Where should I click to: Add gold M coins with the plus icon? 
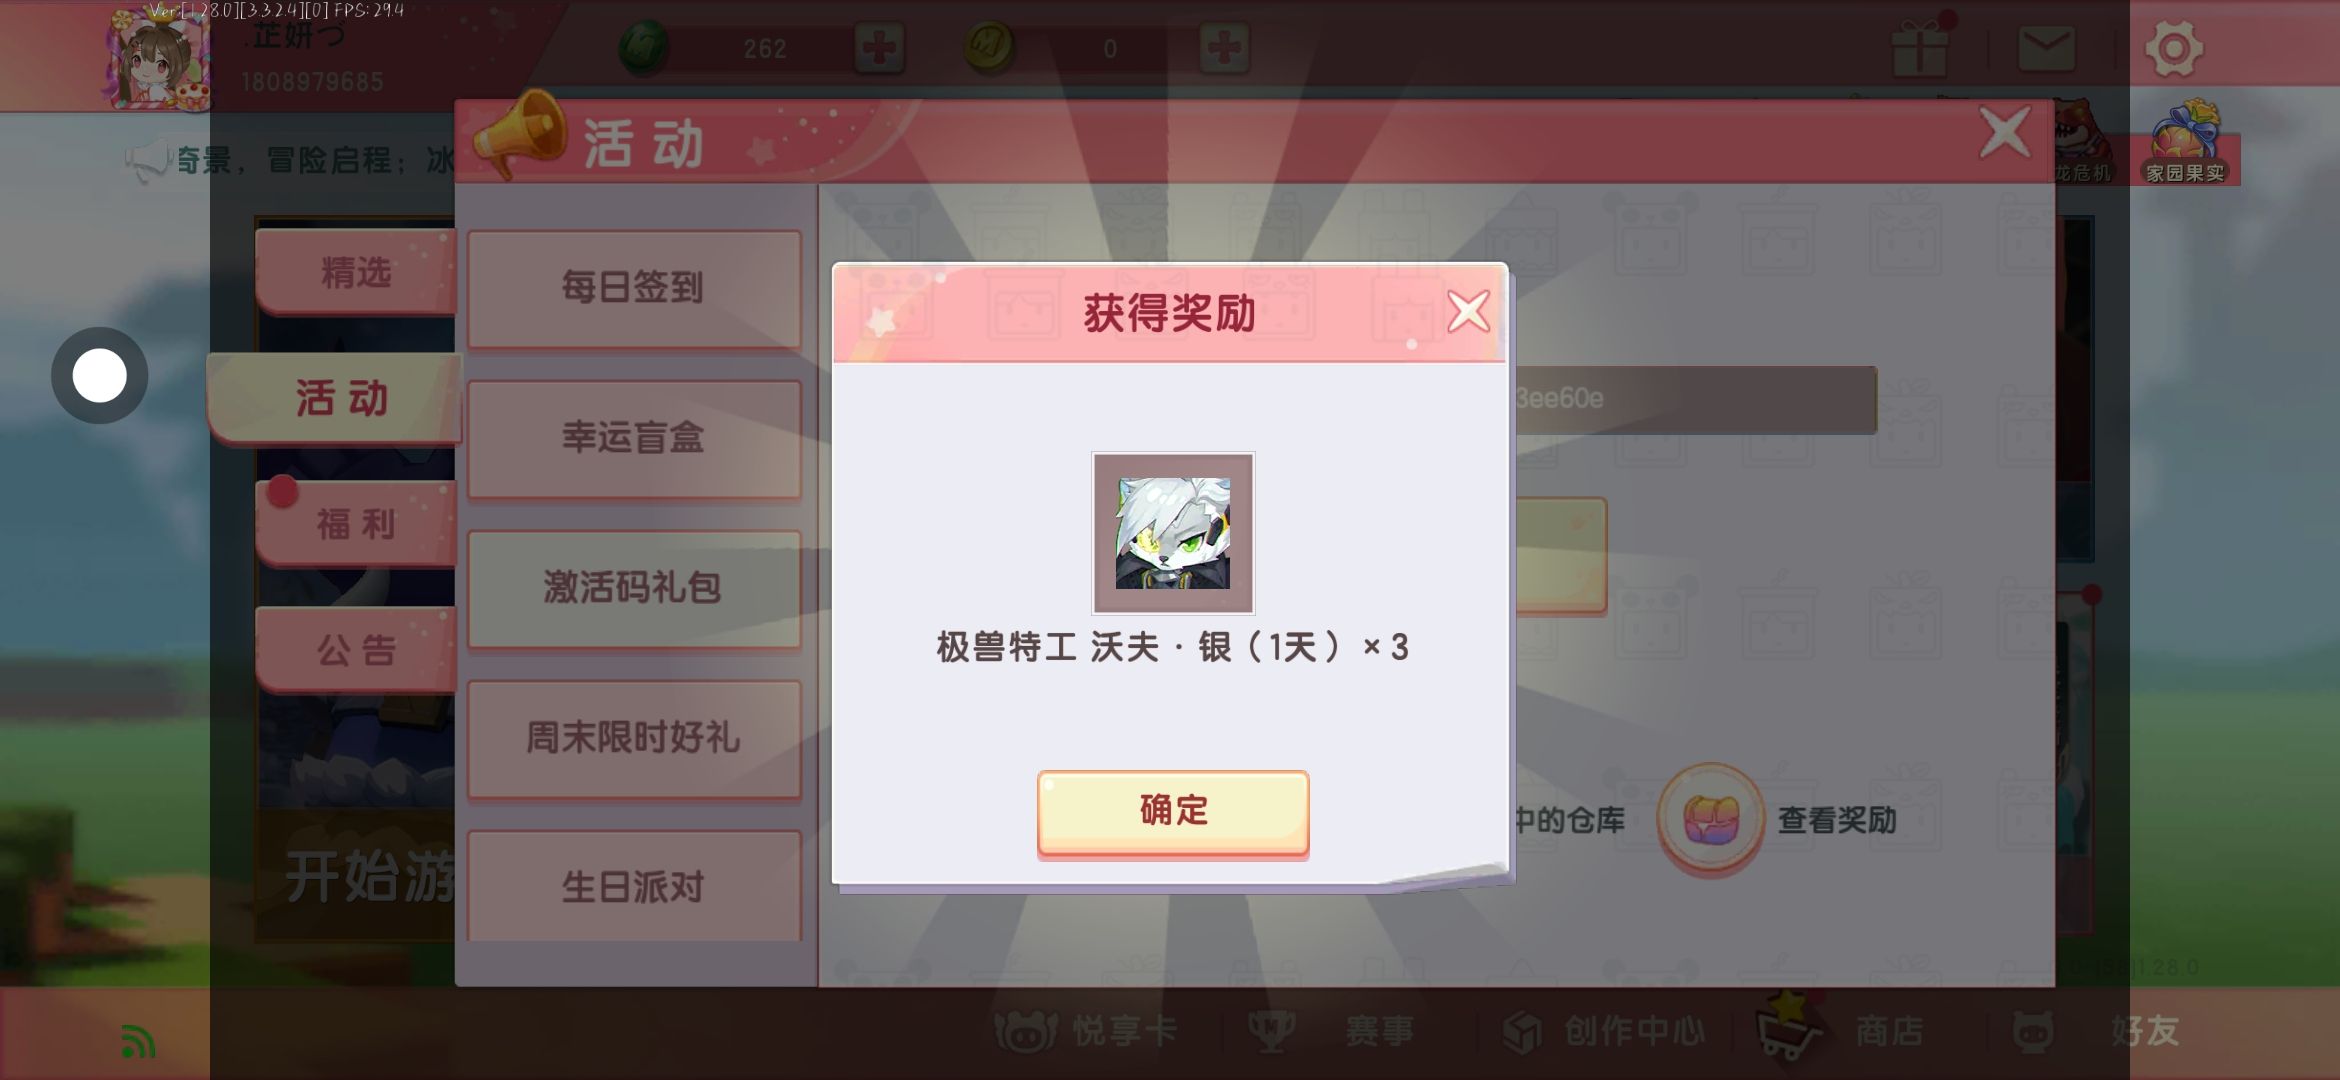coord(1224,48)
